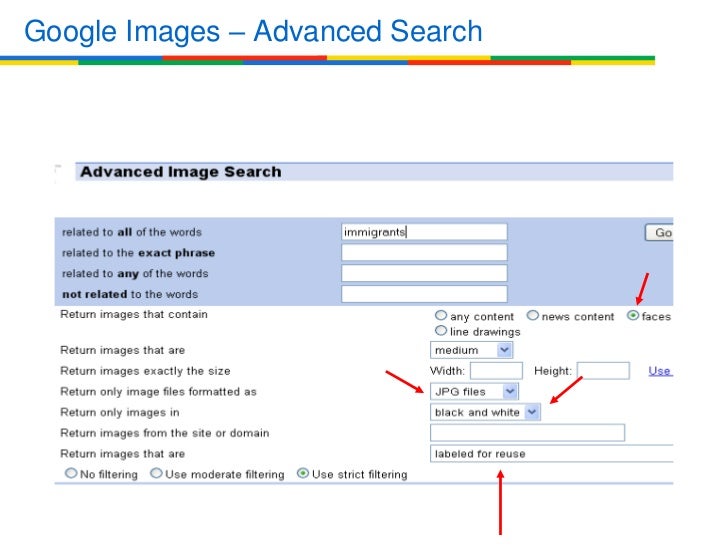Click the Height input field
This screenshot has width=728, height=546.
603,371
